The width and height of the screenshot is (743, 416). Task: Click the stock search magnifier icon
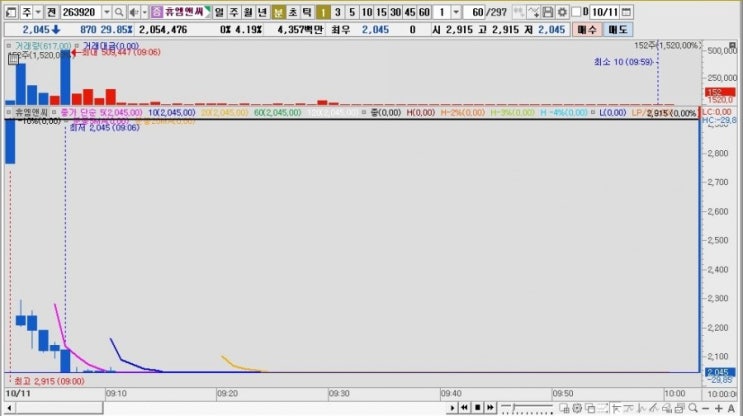point(119,12)
